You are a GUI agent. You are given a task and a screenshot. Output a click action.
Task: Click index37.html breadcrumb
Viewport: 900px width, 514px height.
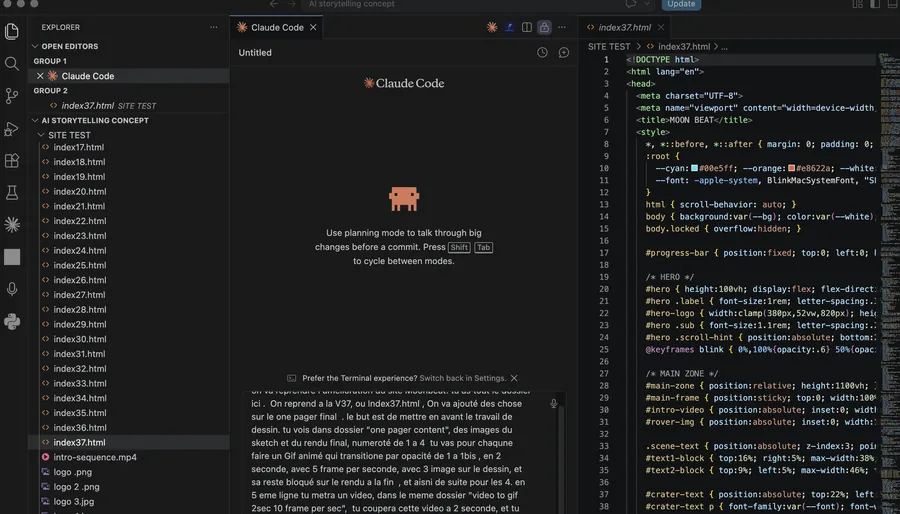pyautogui.click(x=684, y=46)
